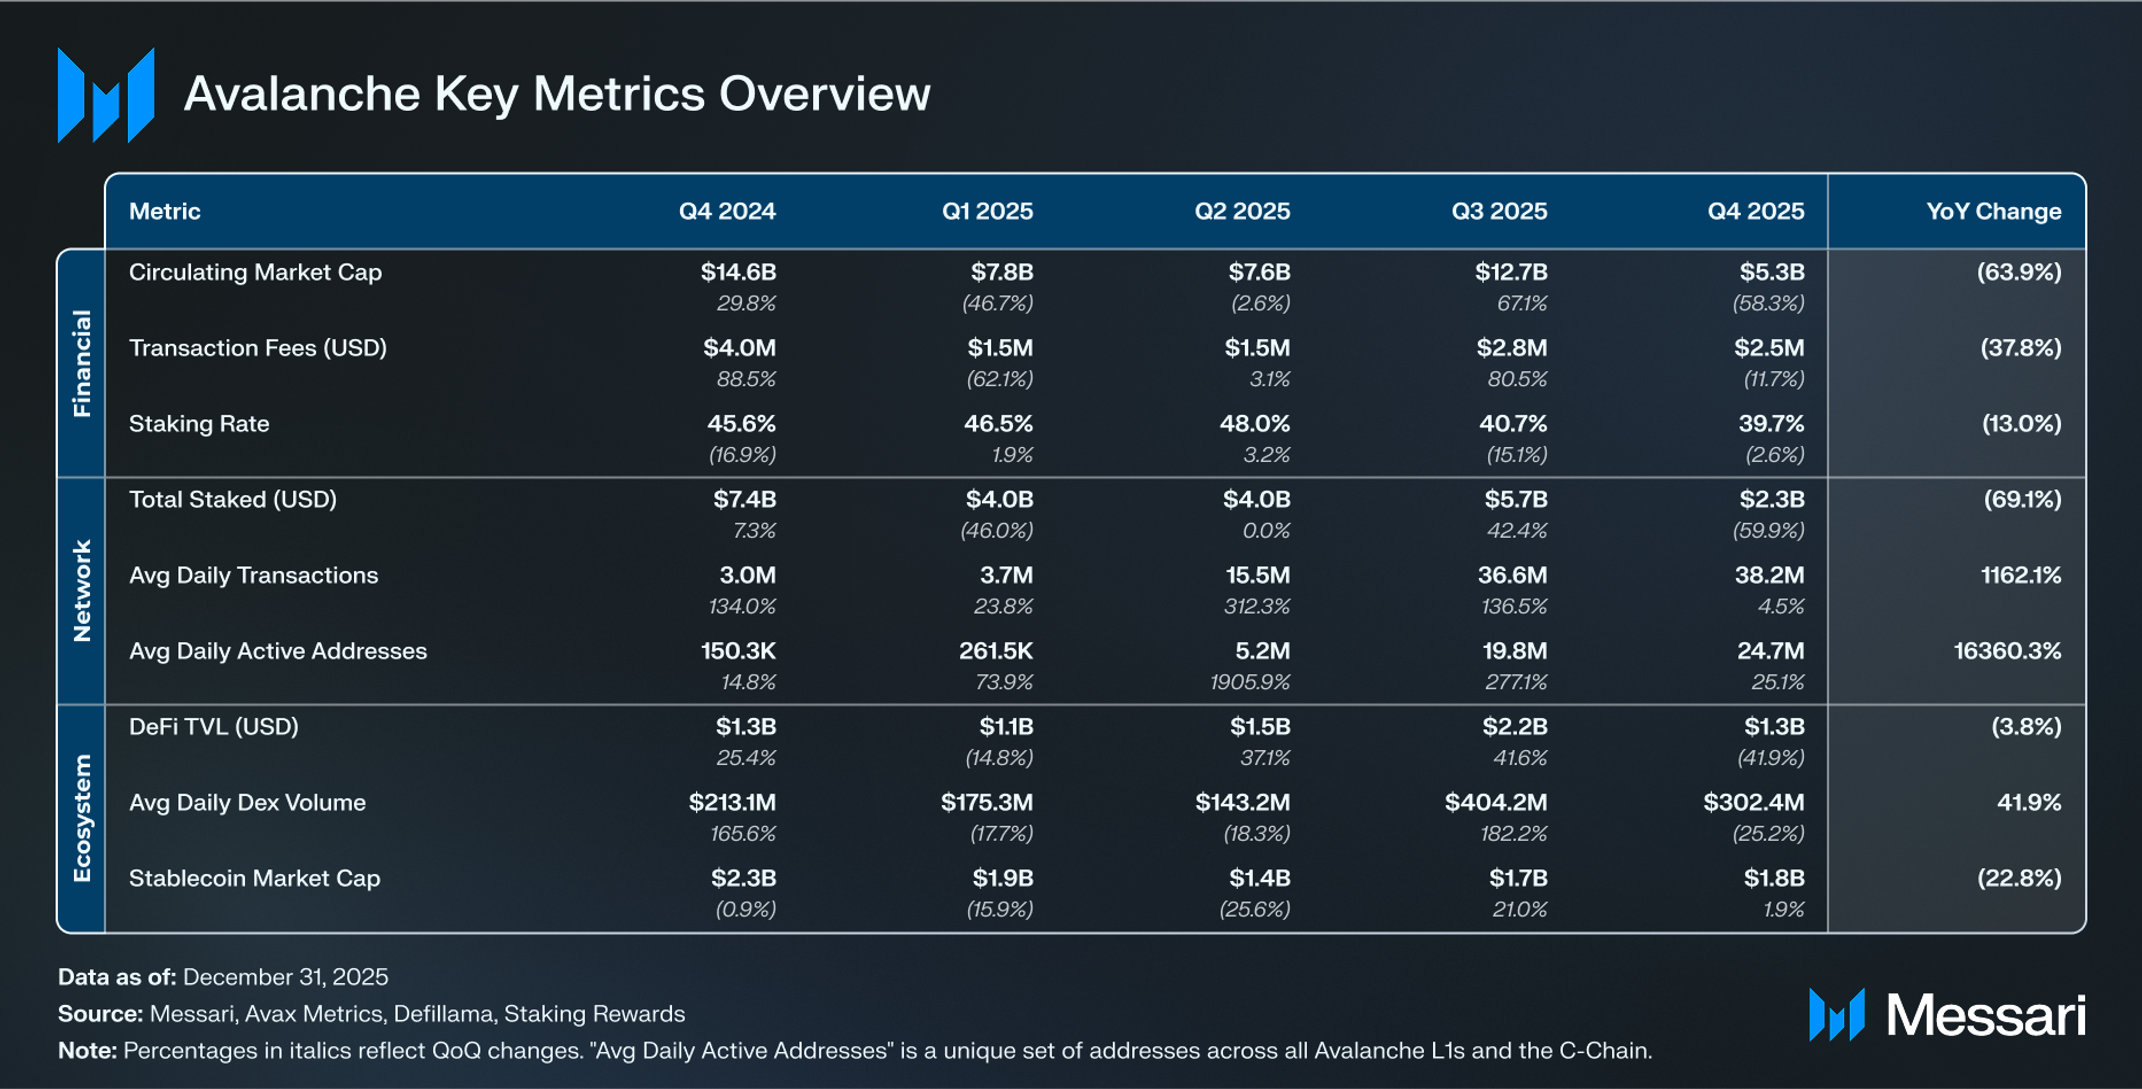Screen dimensions: 2142x1089
Task: Select the Network section tab
Action: 82,590
